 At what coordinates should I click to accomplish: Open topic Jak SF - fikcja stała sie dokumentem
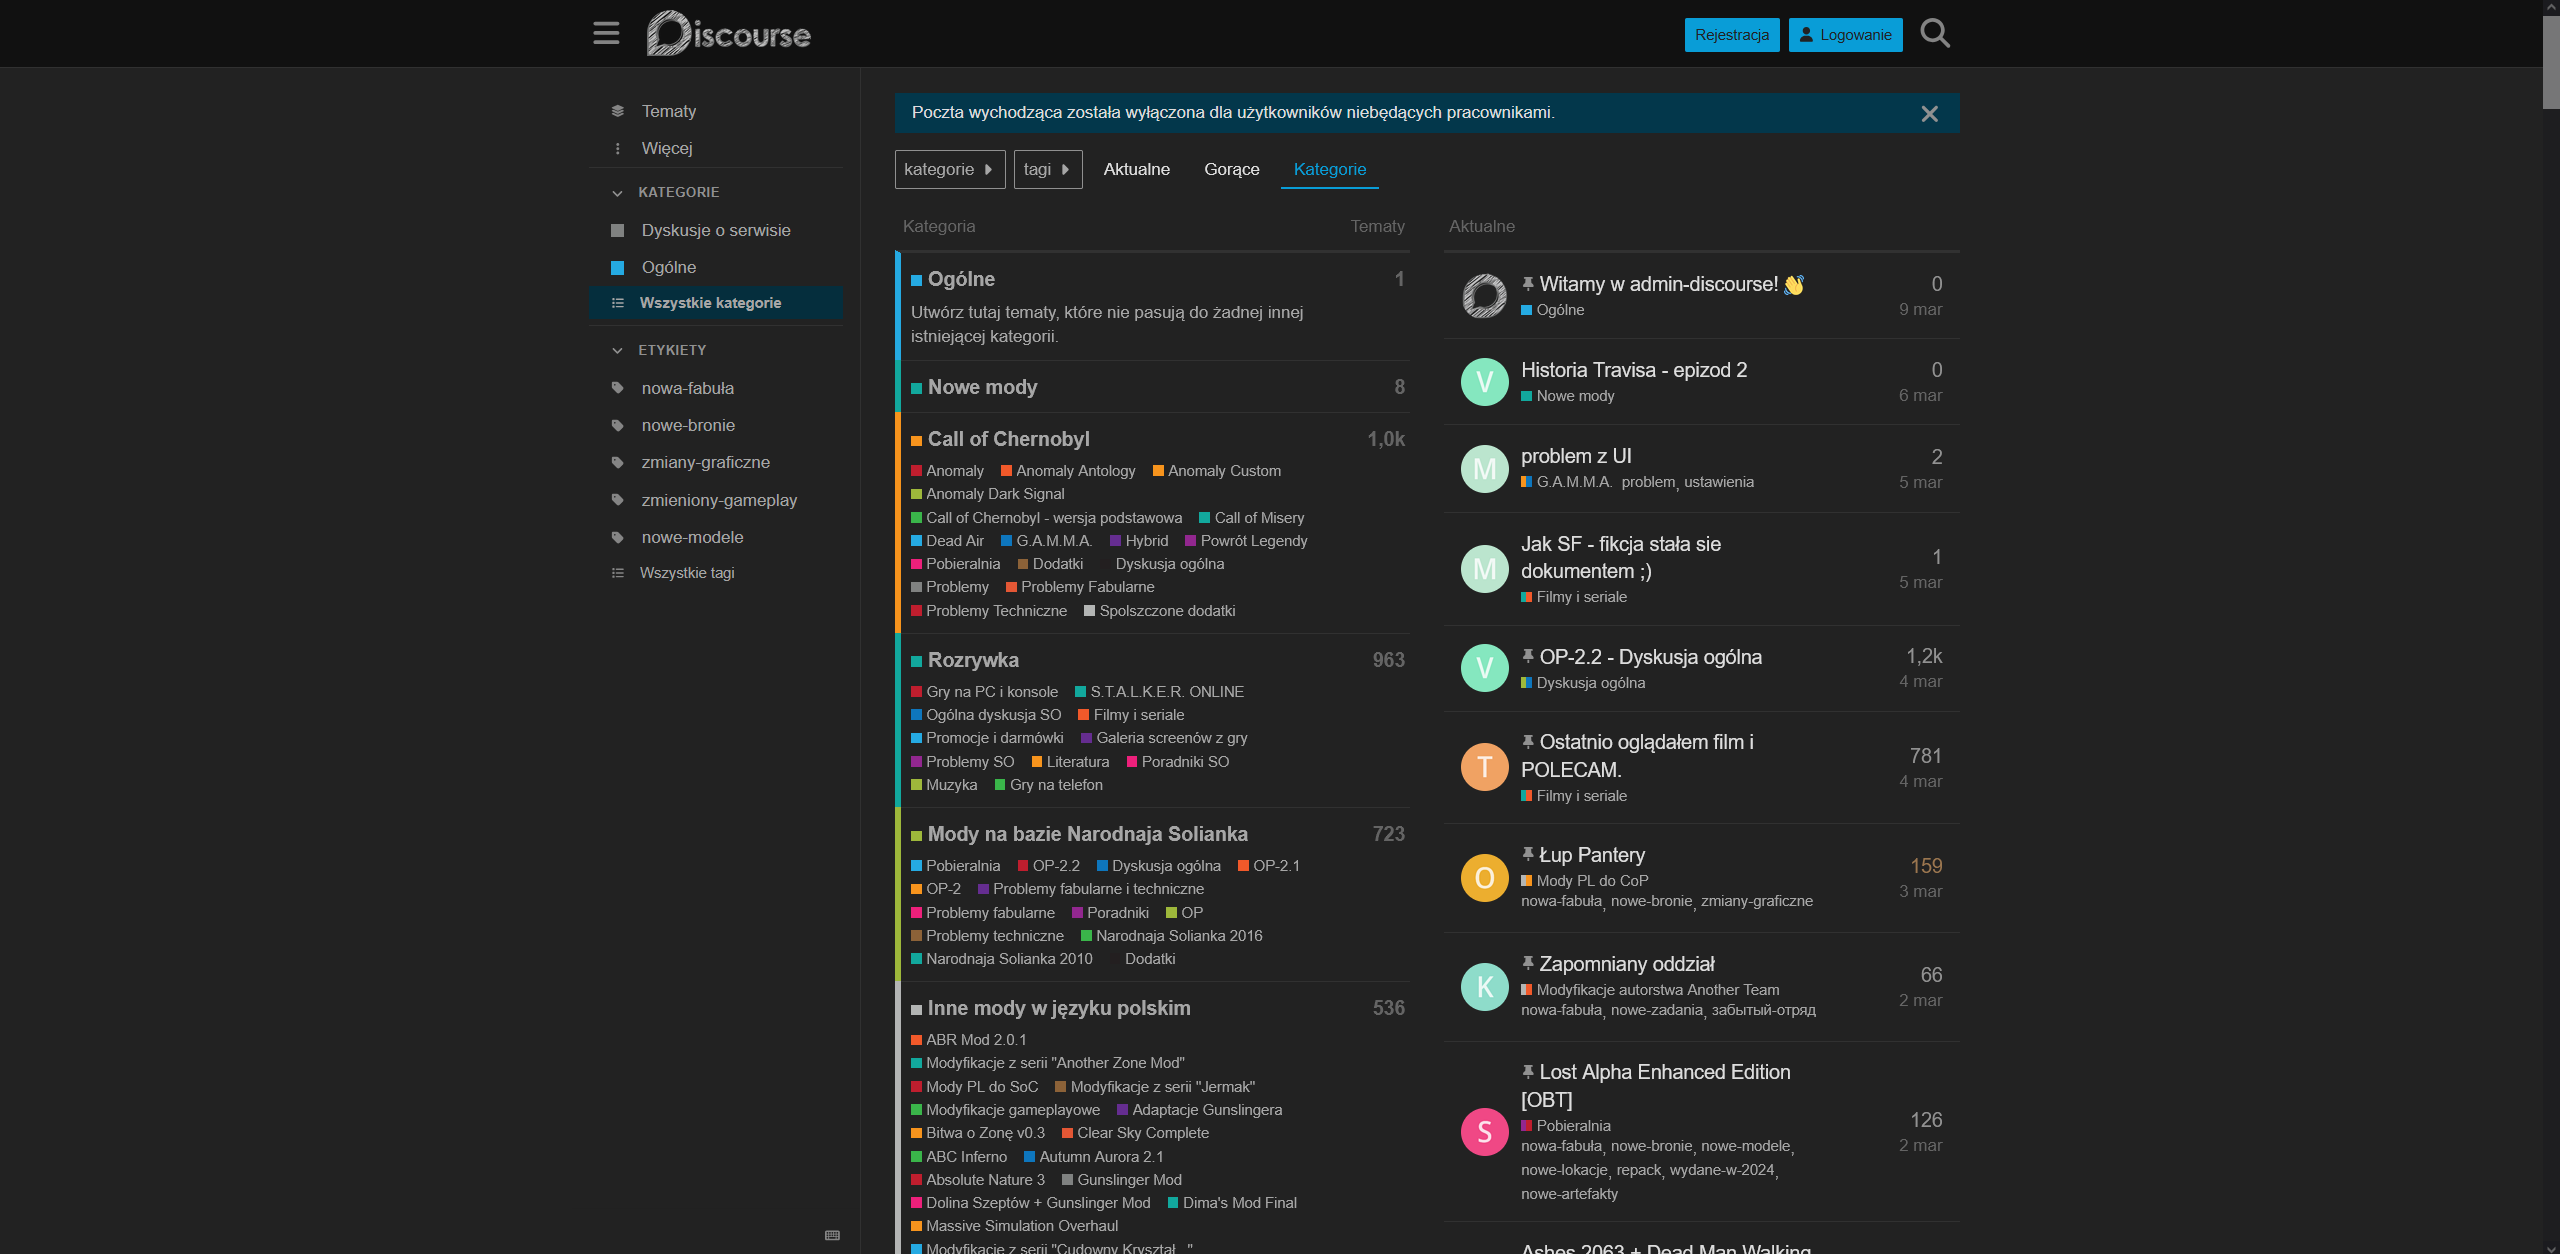[x=1620, y=558]
